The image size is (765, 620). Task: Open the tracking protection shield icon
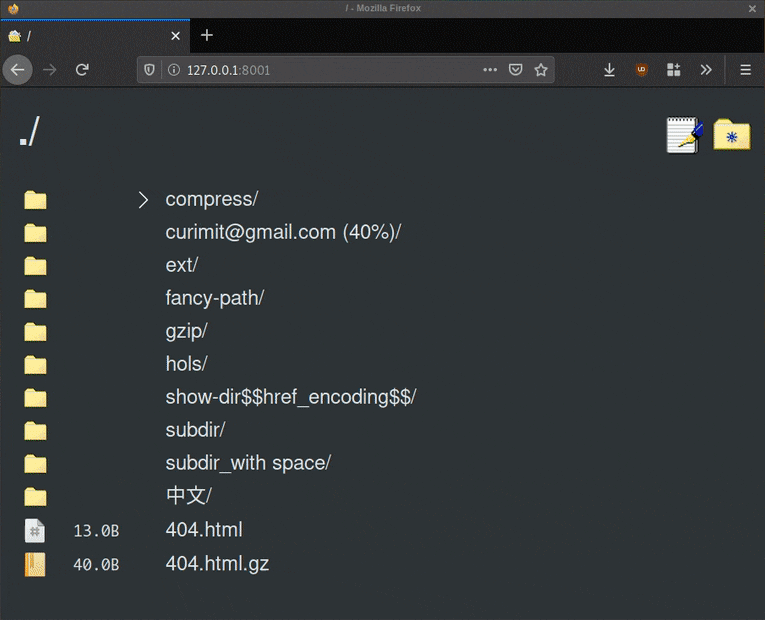149,70
